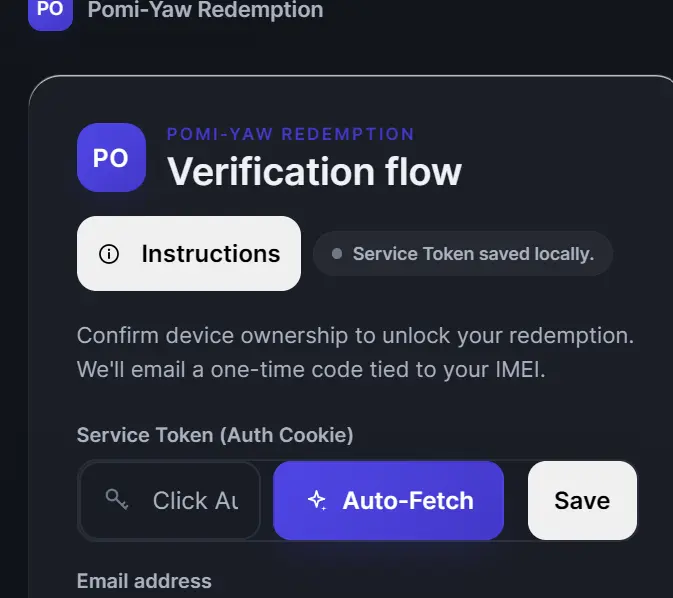Click the key icon in the token field
673x598 pixels.
(x=117, y=500)
